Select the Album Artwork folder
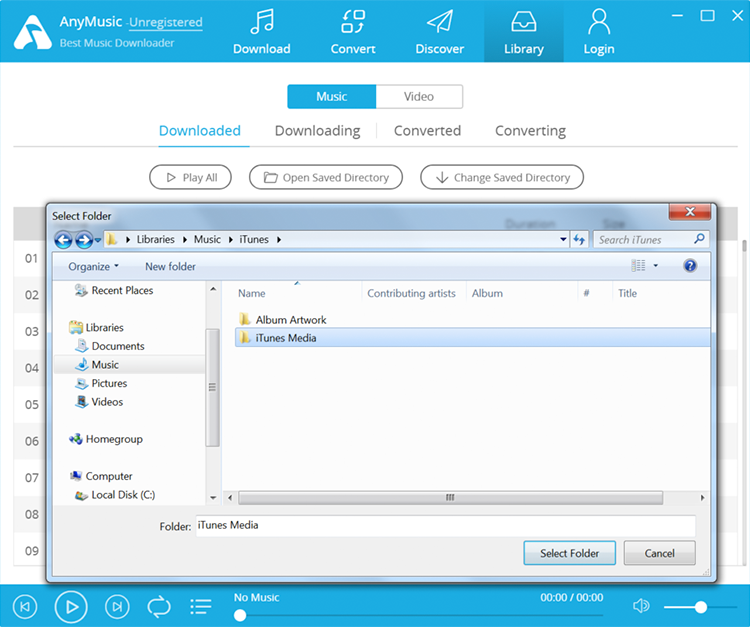750x627 pixels. pyautogui.click(x=282, y=319)
